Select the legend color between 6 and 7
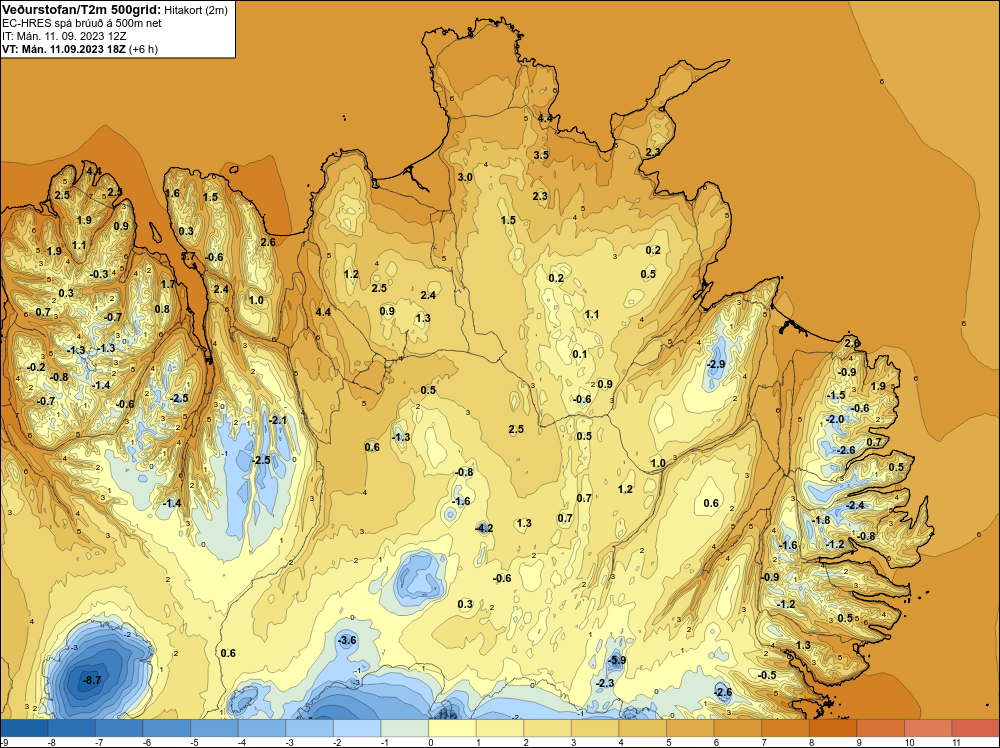 pyautogui.click(x=738, y=728)
